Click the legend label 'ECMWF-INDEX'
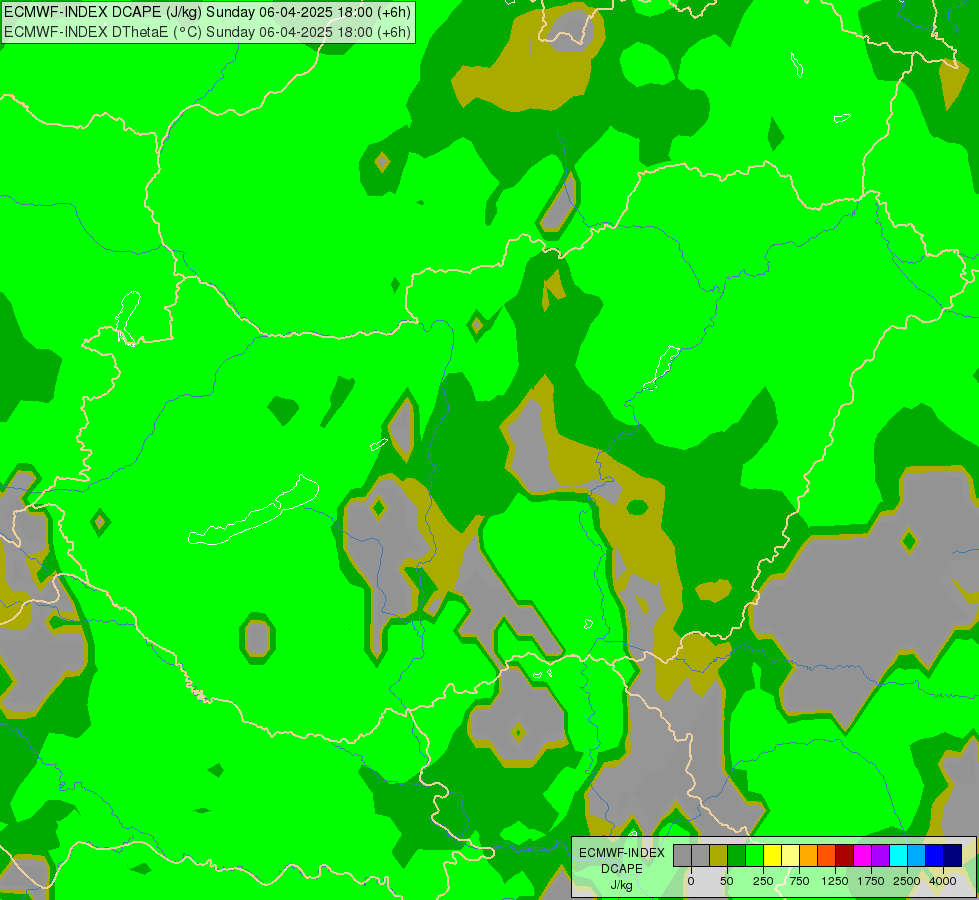This screenshot has height=900, width=979. pos(622,853)
